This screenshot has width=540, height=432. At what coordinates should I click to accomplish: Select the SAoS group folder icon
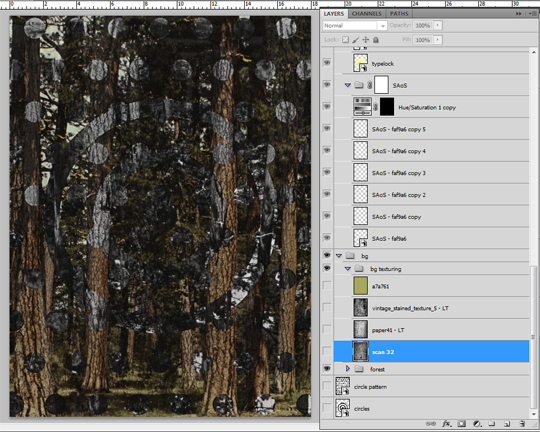[359, 85]
